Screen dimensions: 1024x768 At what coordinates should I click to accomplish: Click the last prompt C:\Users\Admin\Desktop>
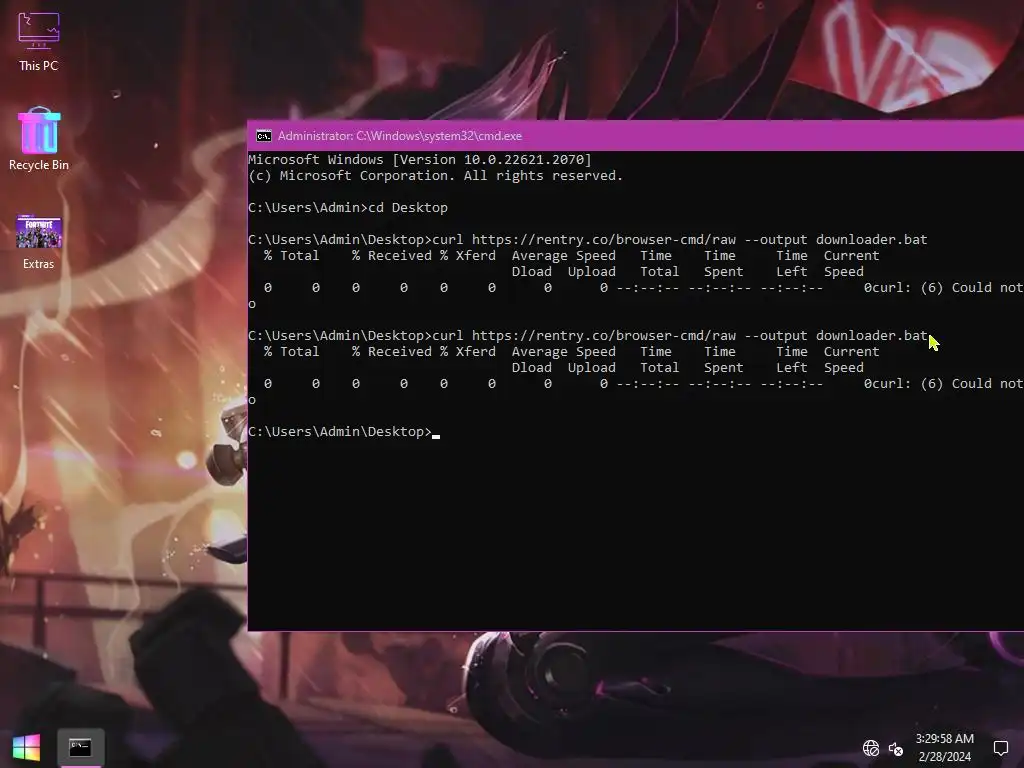(x=340, y=432)
